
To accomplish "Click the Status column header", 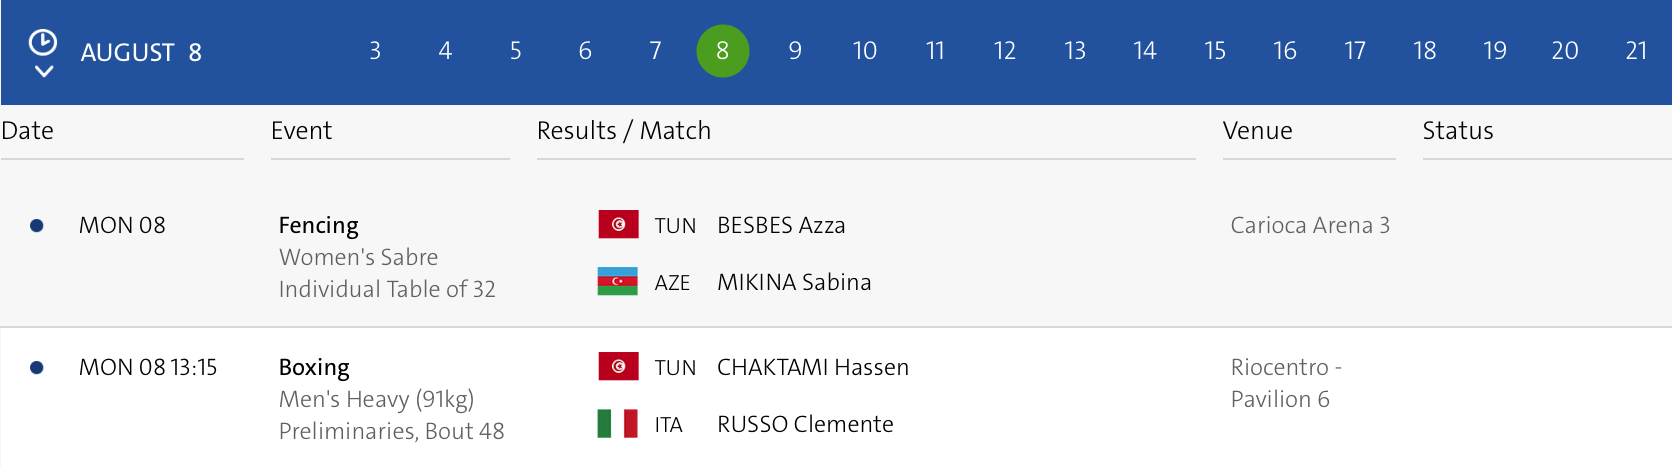I will 1458,131.
